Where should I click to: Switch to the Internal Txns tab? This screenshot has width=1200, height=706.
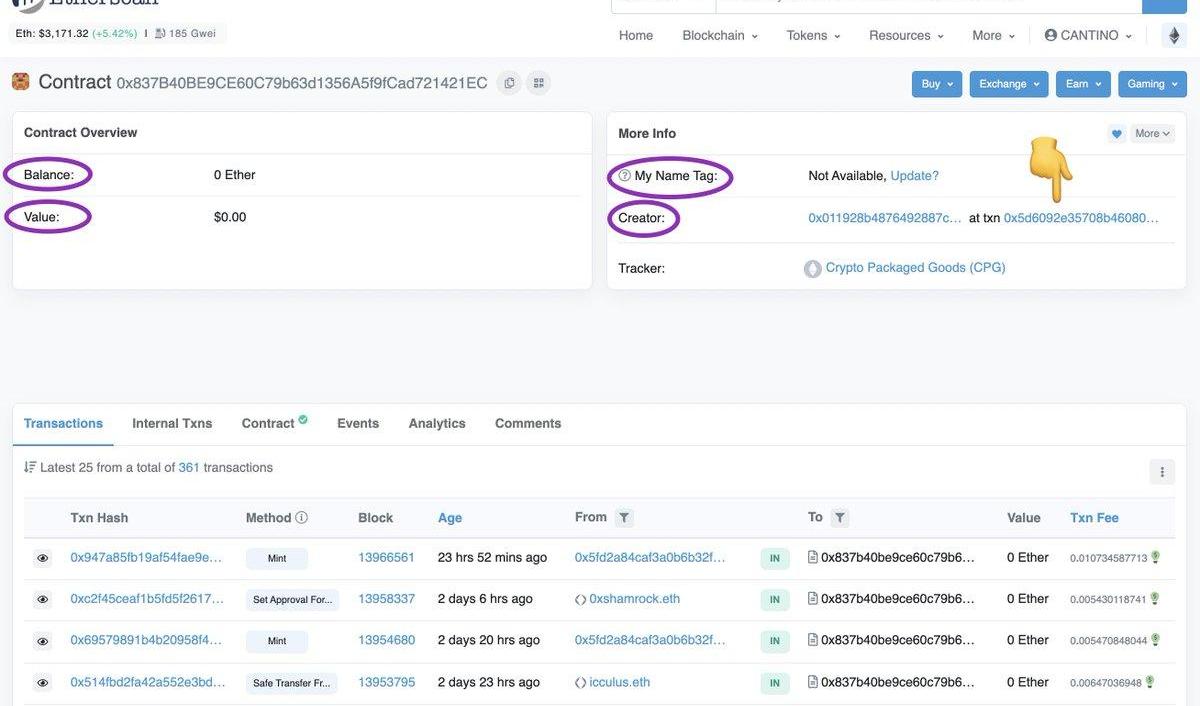172,423
